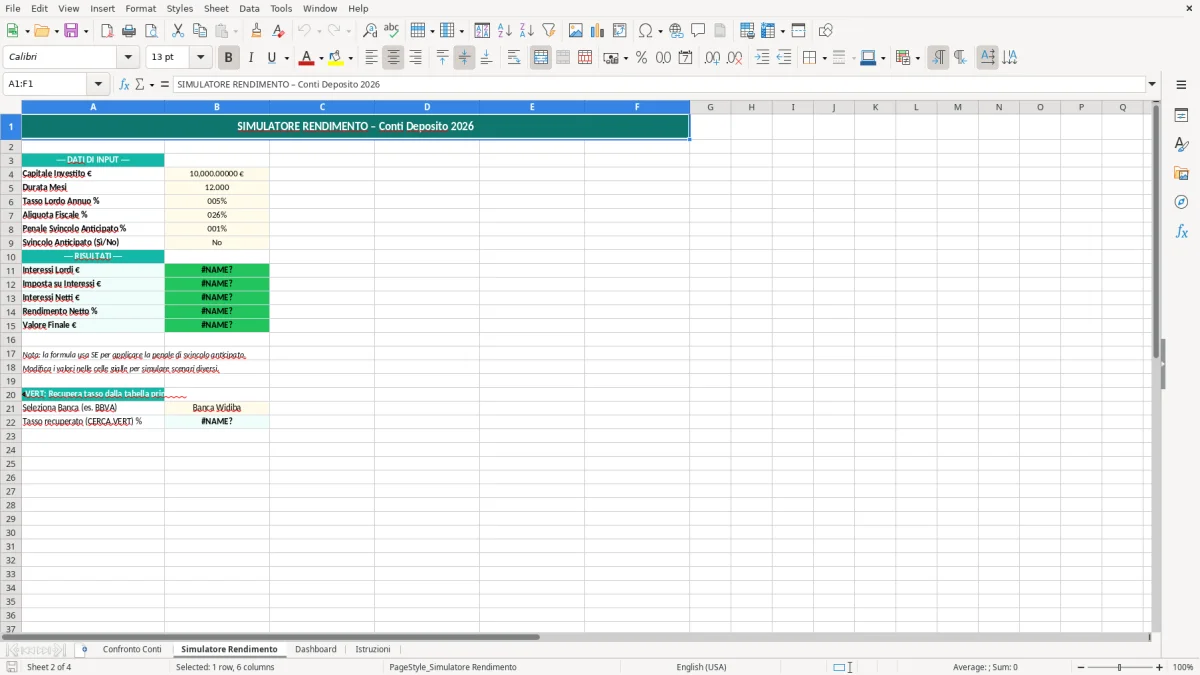The width and height of the screenshot is (1200, 675).
Task: Sort ascending
Action: [x=505, y=31]
